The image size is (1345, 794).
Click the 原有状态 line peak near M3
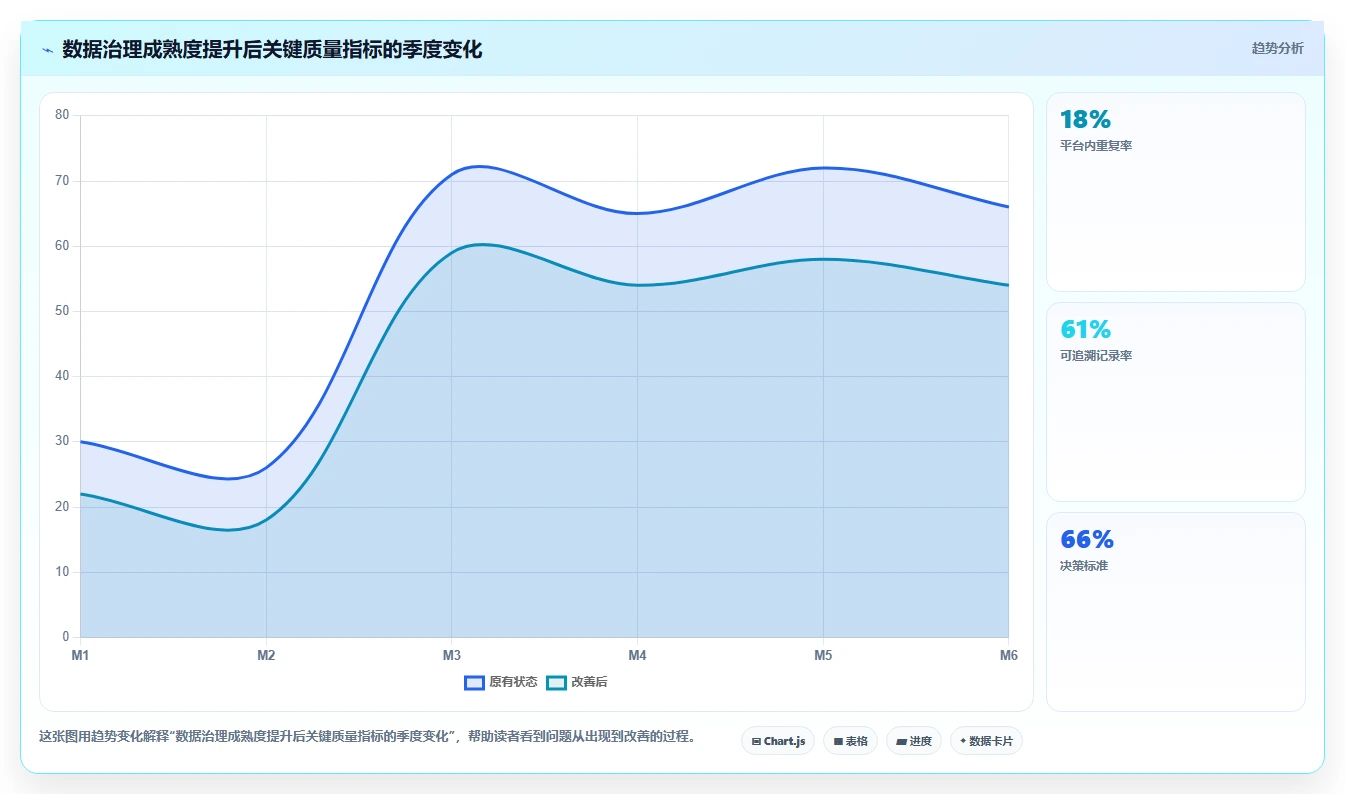[x=480, y=166]
